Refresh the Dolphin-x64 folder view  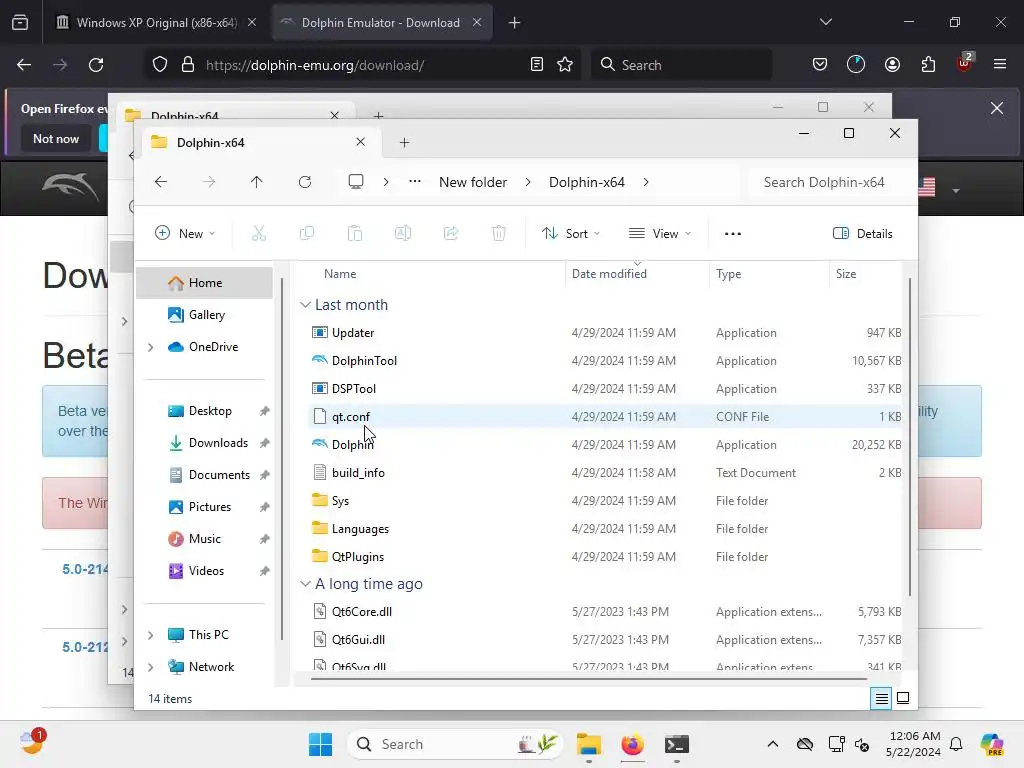click(x=305, y=182)
